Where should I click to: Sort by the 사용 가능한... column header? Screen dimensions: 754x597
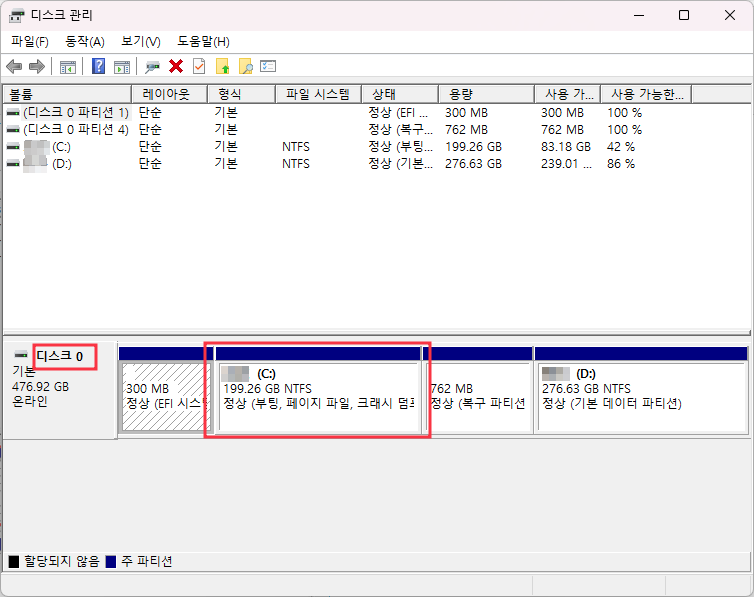pyautogui.click(x=646, y=94)
